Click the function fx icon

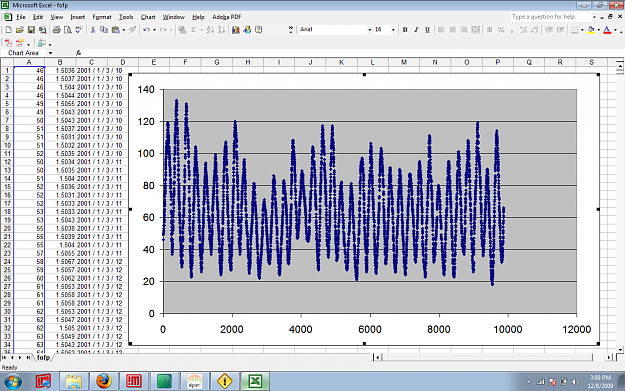click(x=79, y=53)
